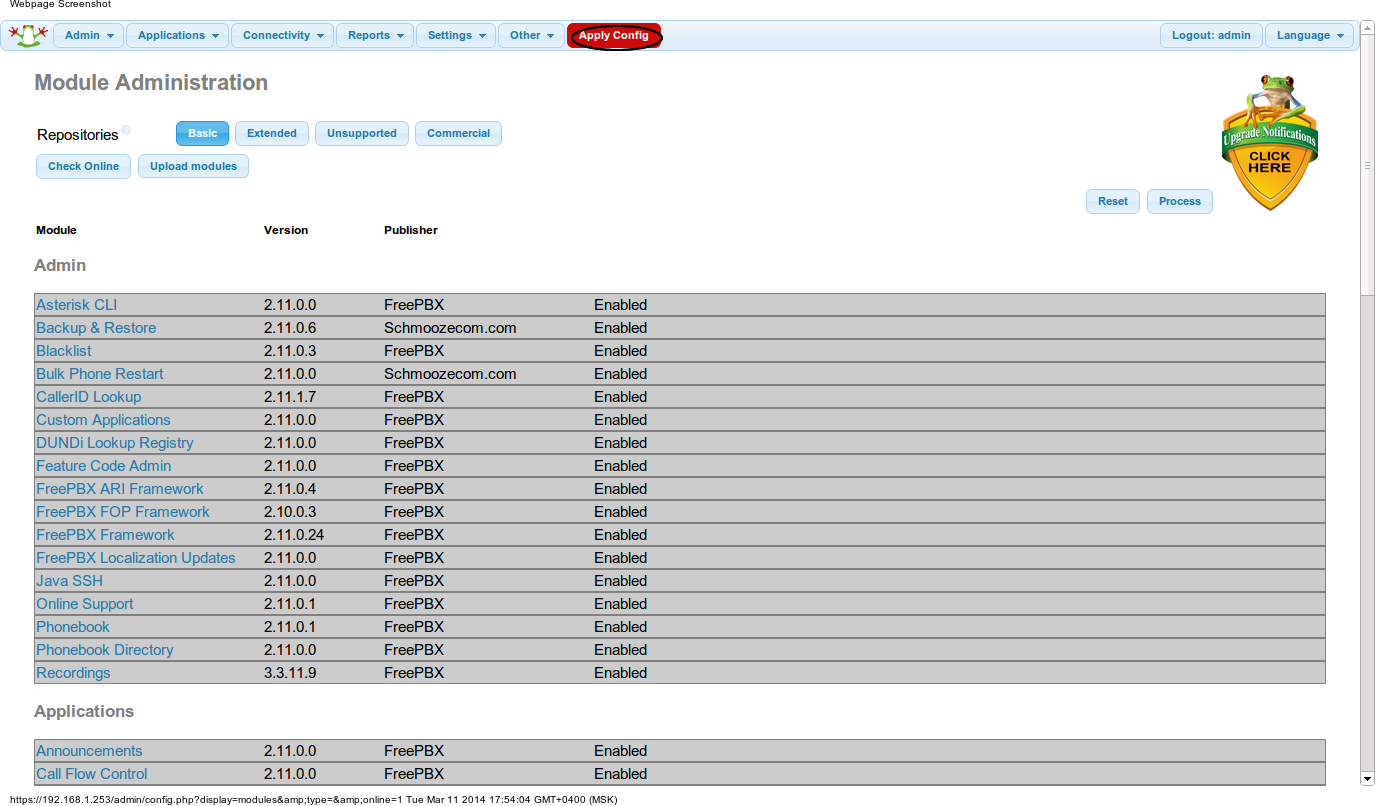1375x806 pixels.
Task: Click Schmoozecom.com publisher for Backup & Restore
Action: click(450, 328)
